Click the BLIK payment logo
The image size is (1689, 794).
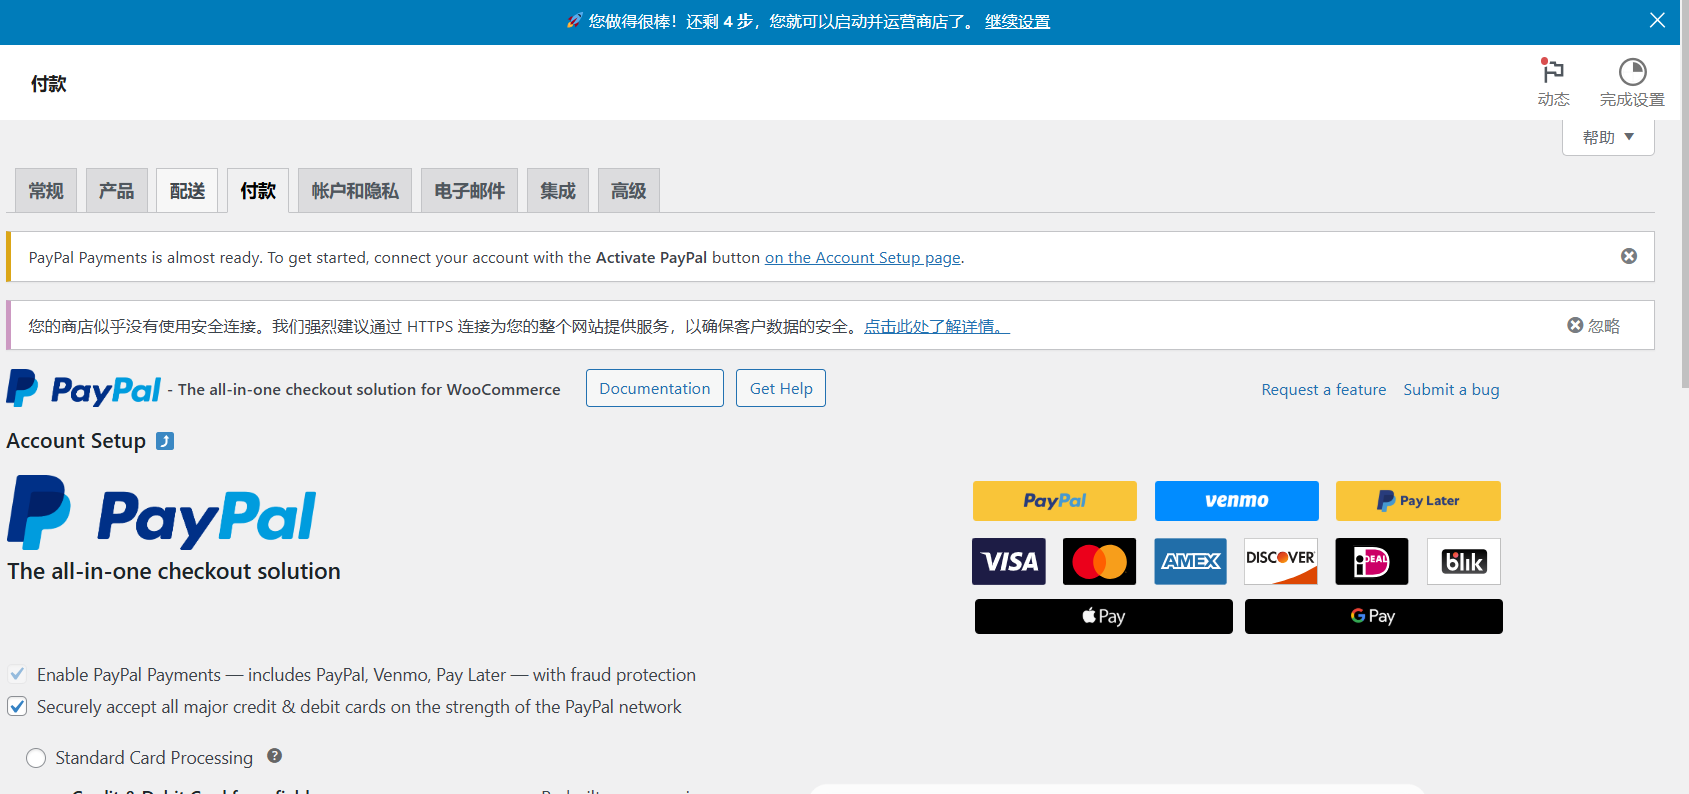[x=1464, y=561]
